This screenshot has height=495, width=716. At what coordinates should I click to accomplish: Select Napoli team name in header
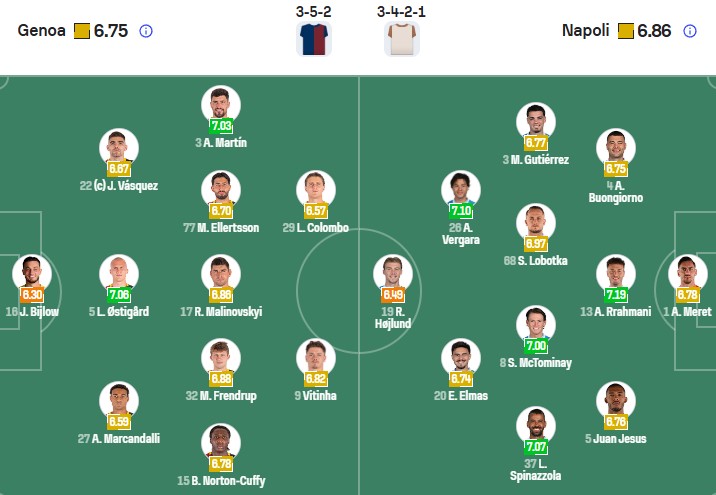click(585, 31)
